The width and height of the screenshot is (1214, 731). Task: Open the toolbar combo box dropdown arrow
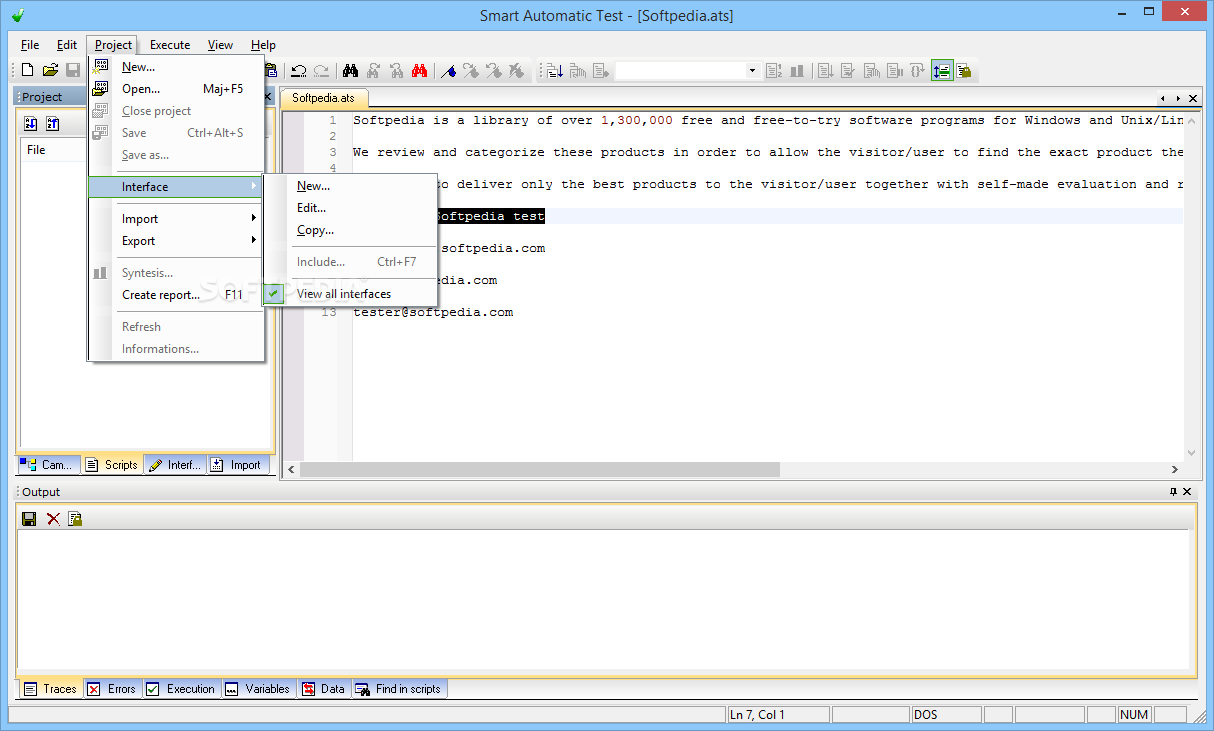pyautogui.click(x=752, y=70)
